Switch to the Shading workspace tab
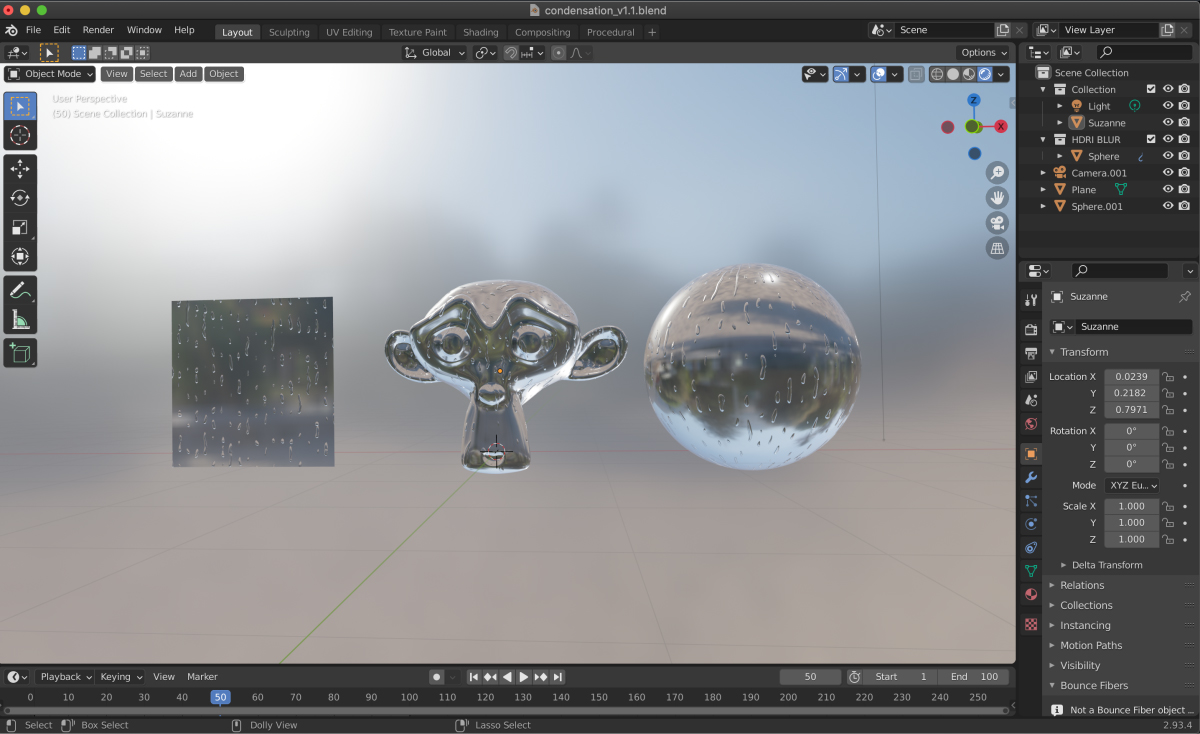 [x=481, y=32]
